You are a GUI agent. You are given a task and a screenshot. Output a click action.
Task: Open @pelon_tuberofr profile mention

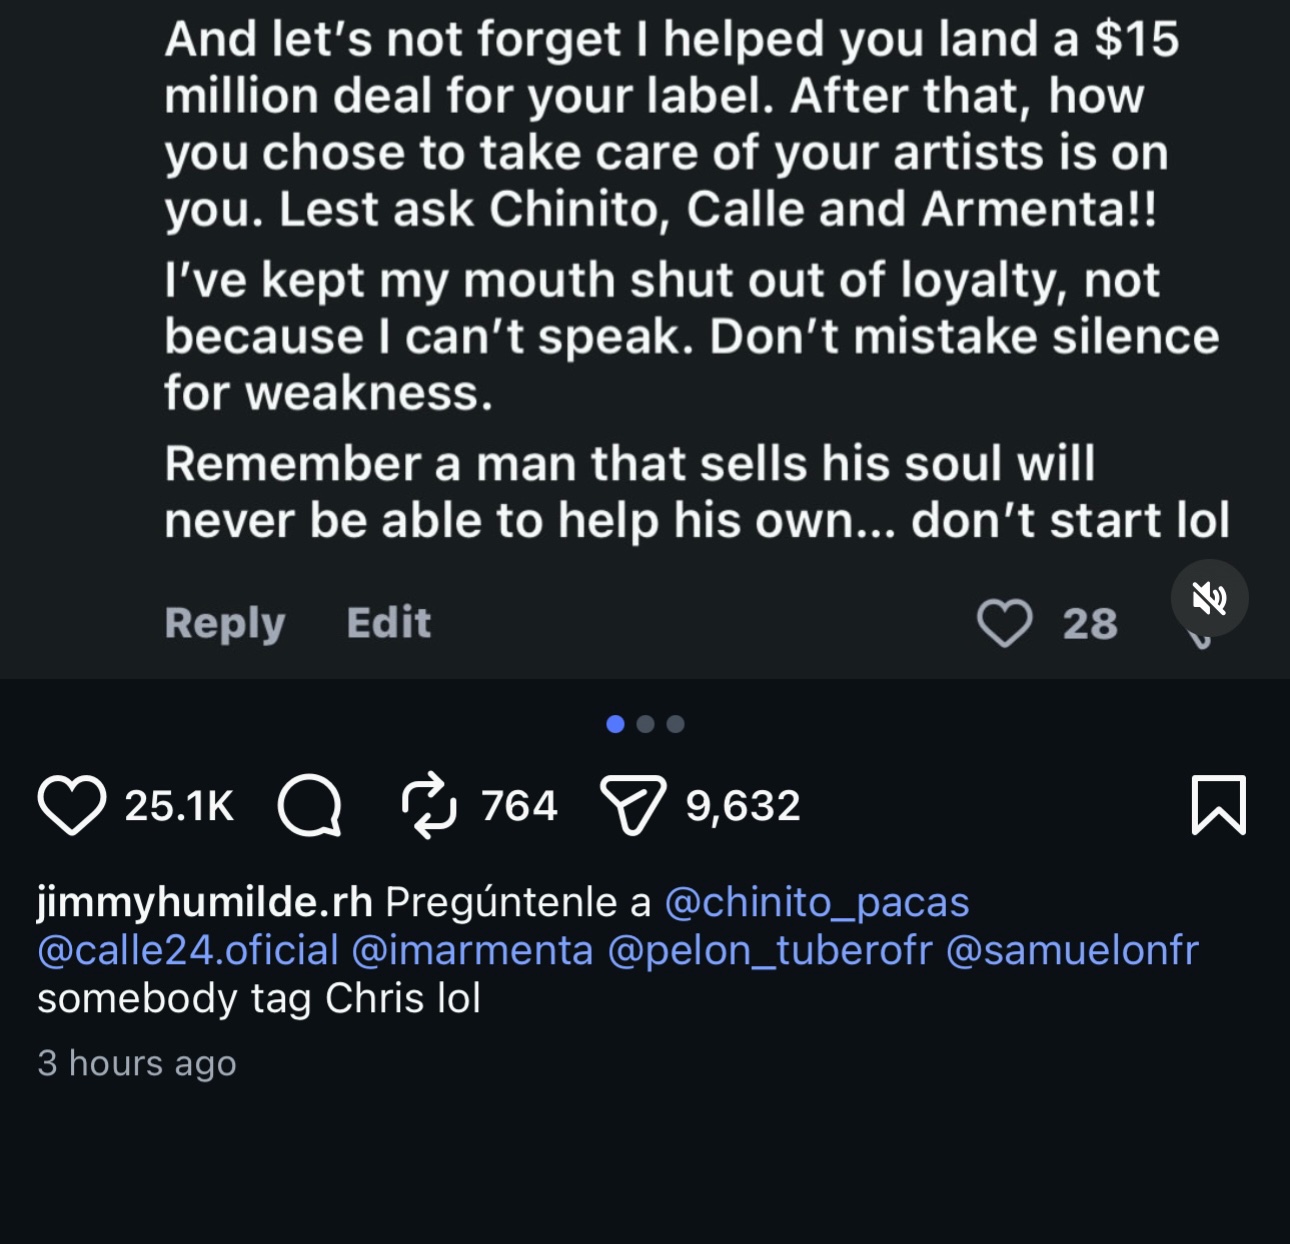(x=770, y=950)
